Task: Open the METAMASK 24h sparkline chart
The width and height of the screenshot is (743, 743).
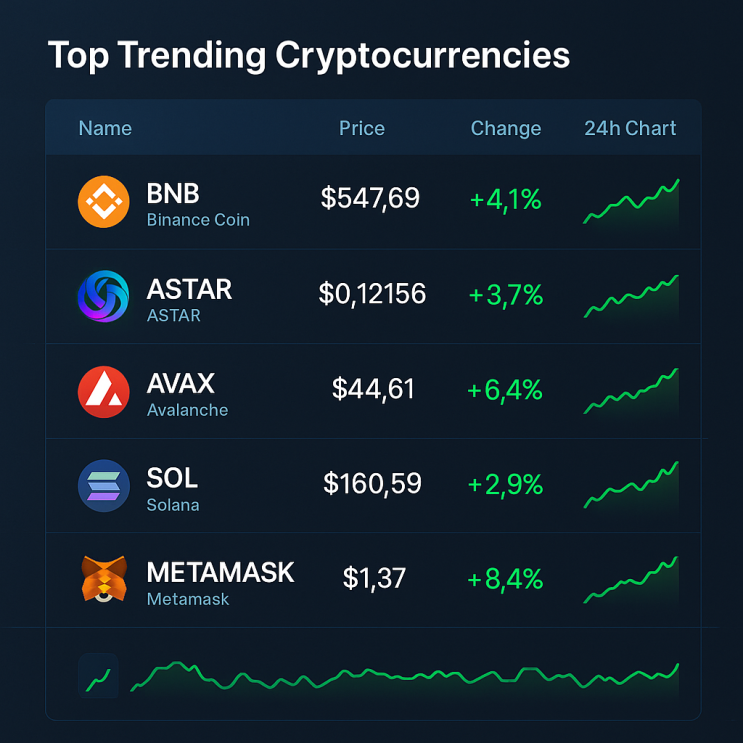Action: click(x=631, y=580)
